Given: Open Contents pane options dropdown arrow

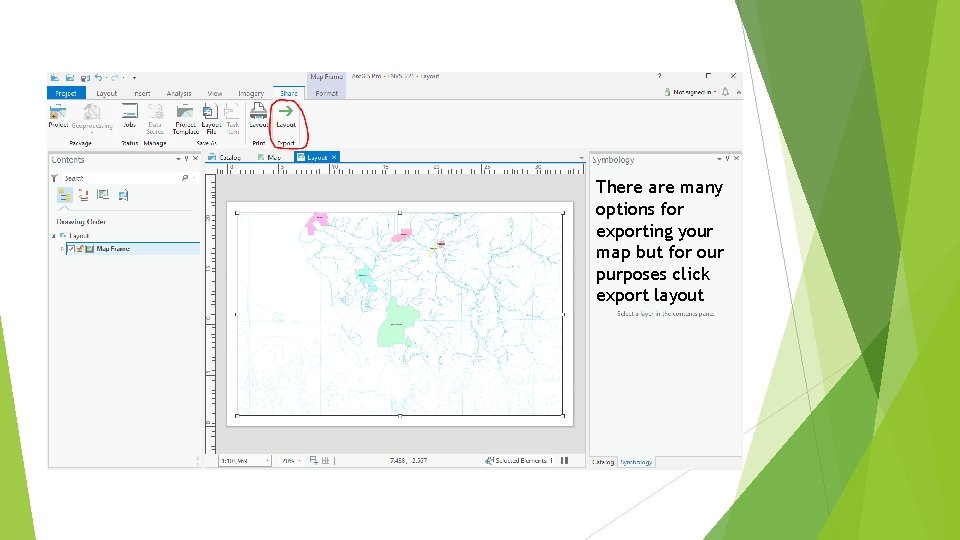Looking at the screenshot, I should (x=178, y=159).
